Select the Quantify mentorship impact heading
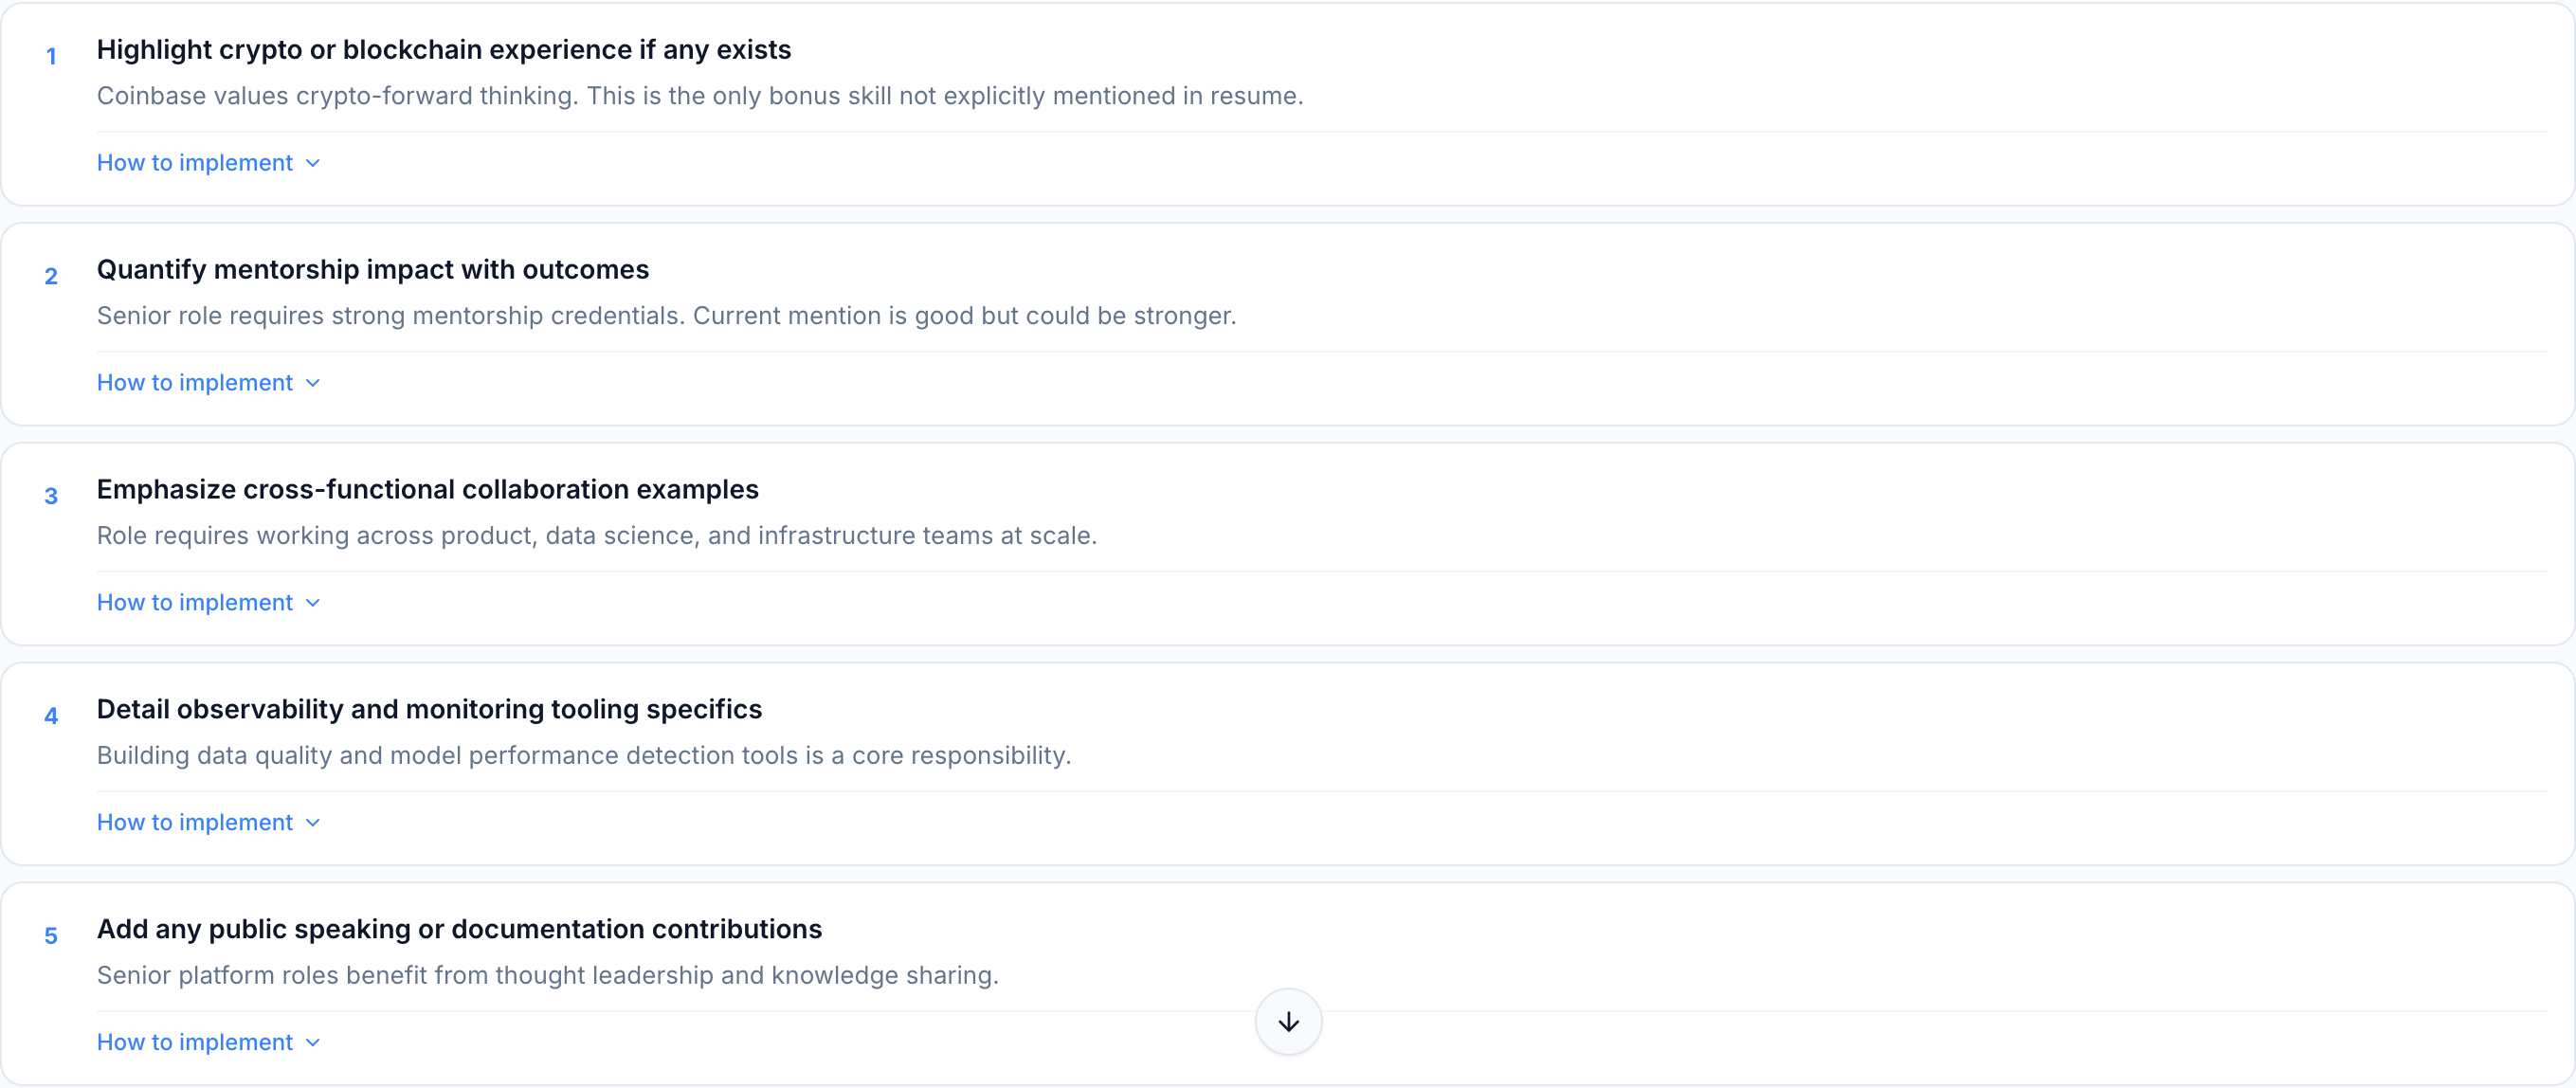The width and height of the screenshot is (2576, 1088). tap(372, 270)
